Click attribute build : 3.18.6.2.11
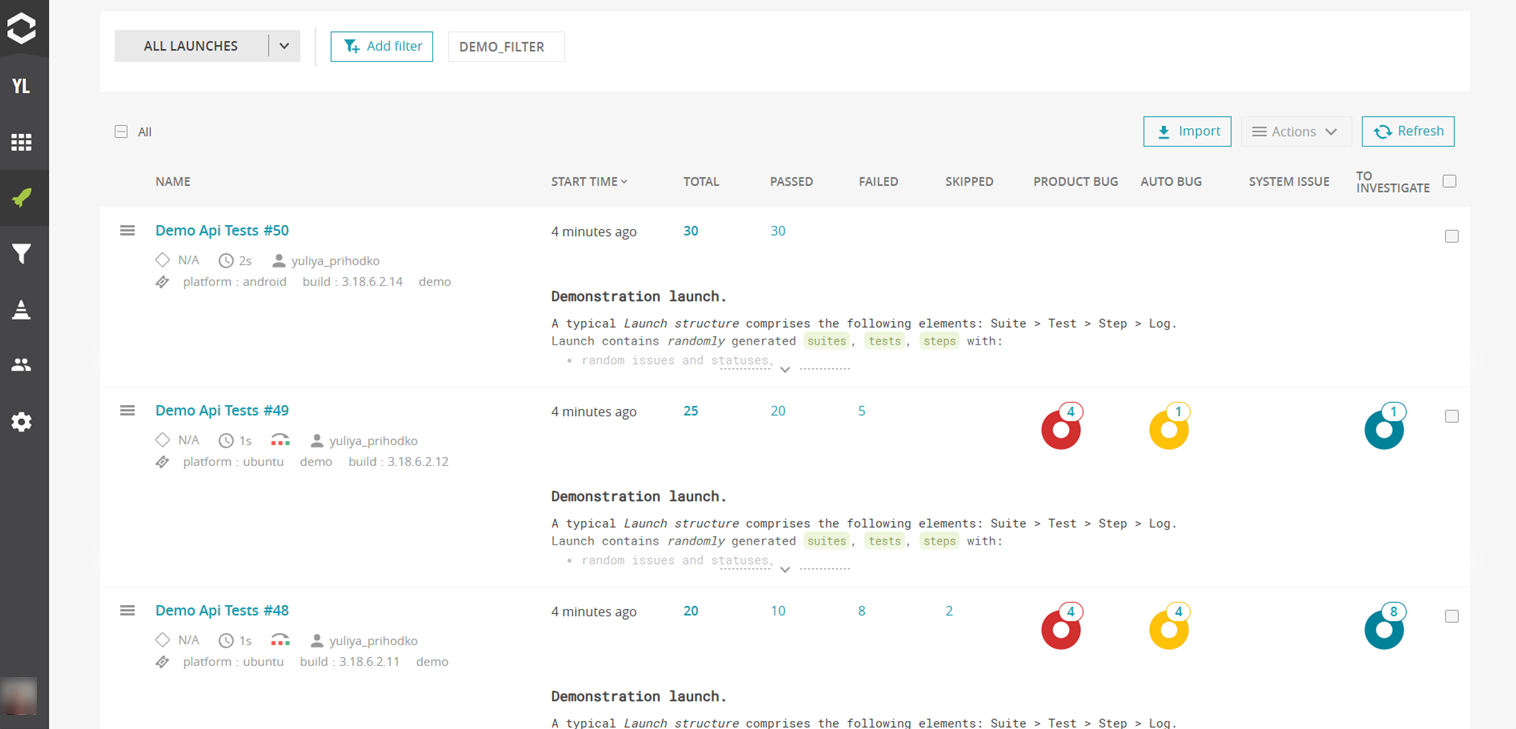Viewport: 1516px width, 729px height. [x=350, y=662]
